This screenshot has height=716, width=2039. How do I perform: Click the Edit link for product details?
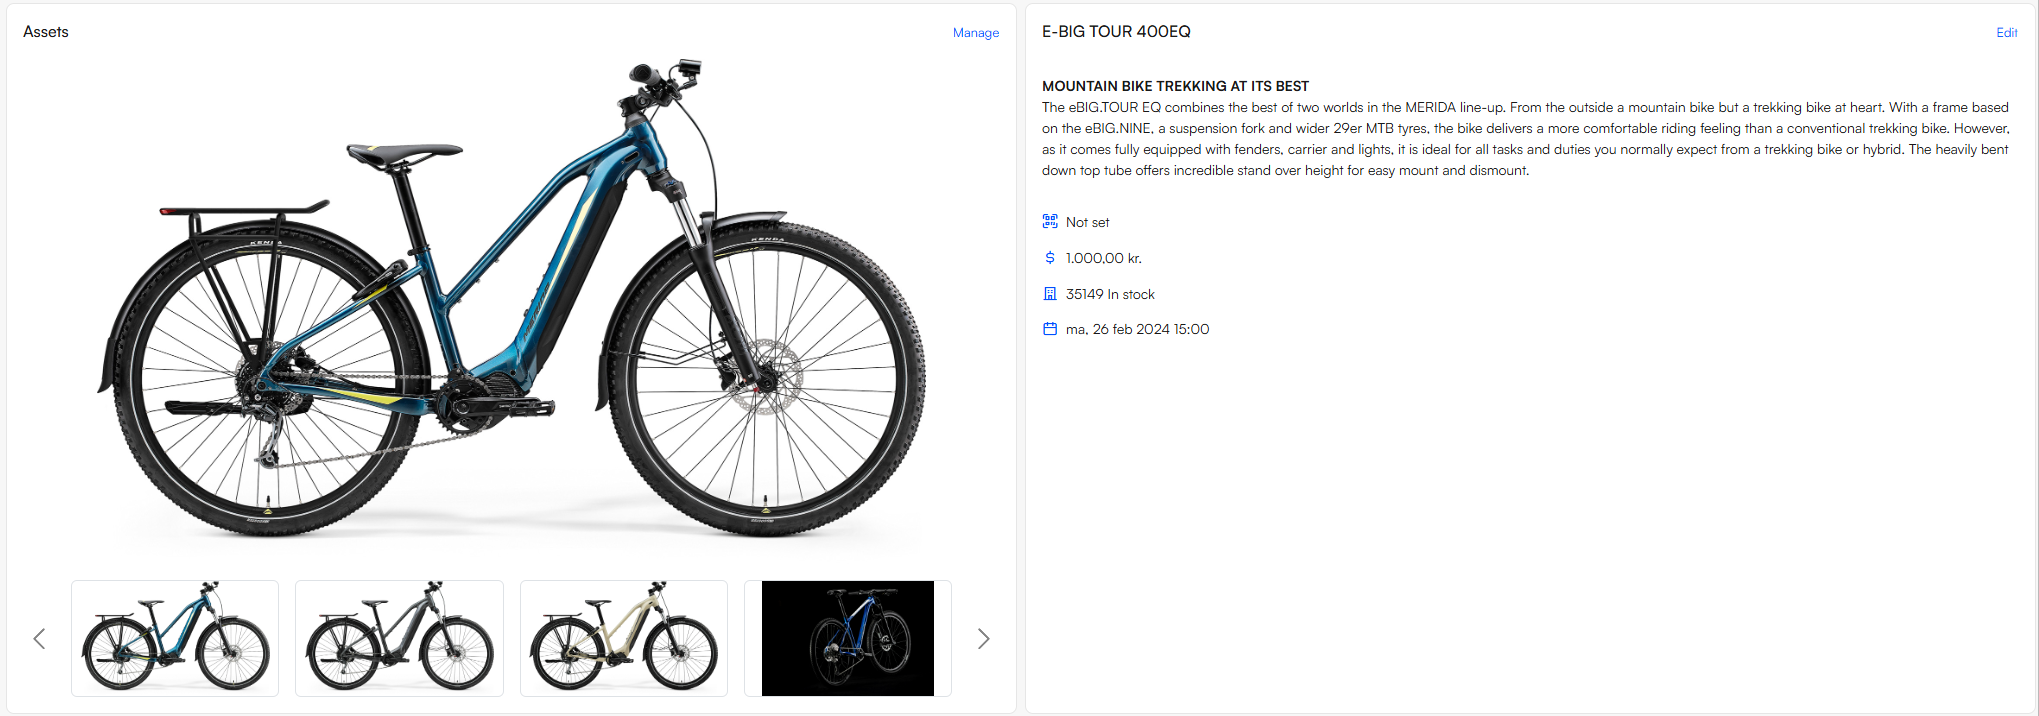click(x=2006, y=33)
